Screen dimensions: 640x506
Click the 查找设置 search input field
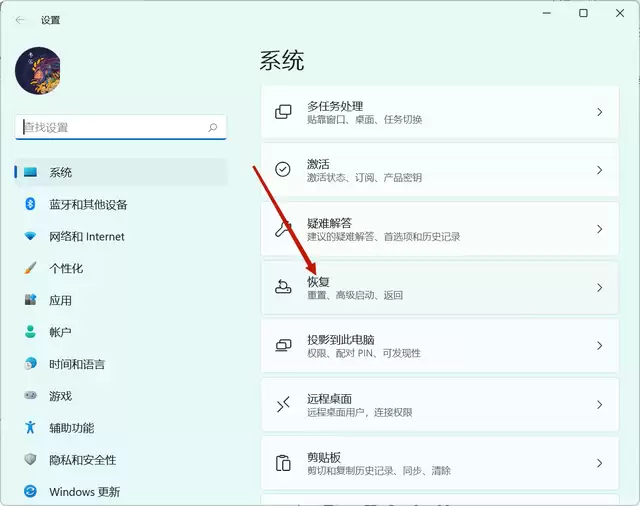pyautogui.click(x=110, y=128)
